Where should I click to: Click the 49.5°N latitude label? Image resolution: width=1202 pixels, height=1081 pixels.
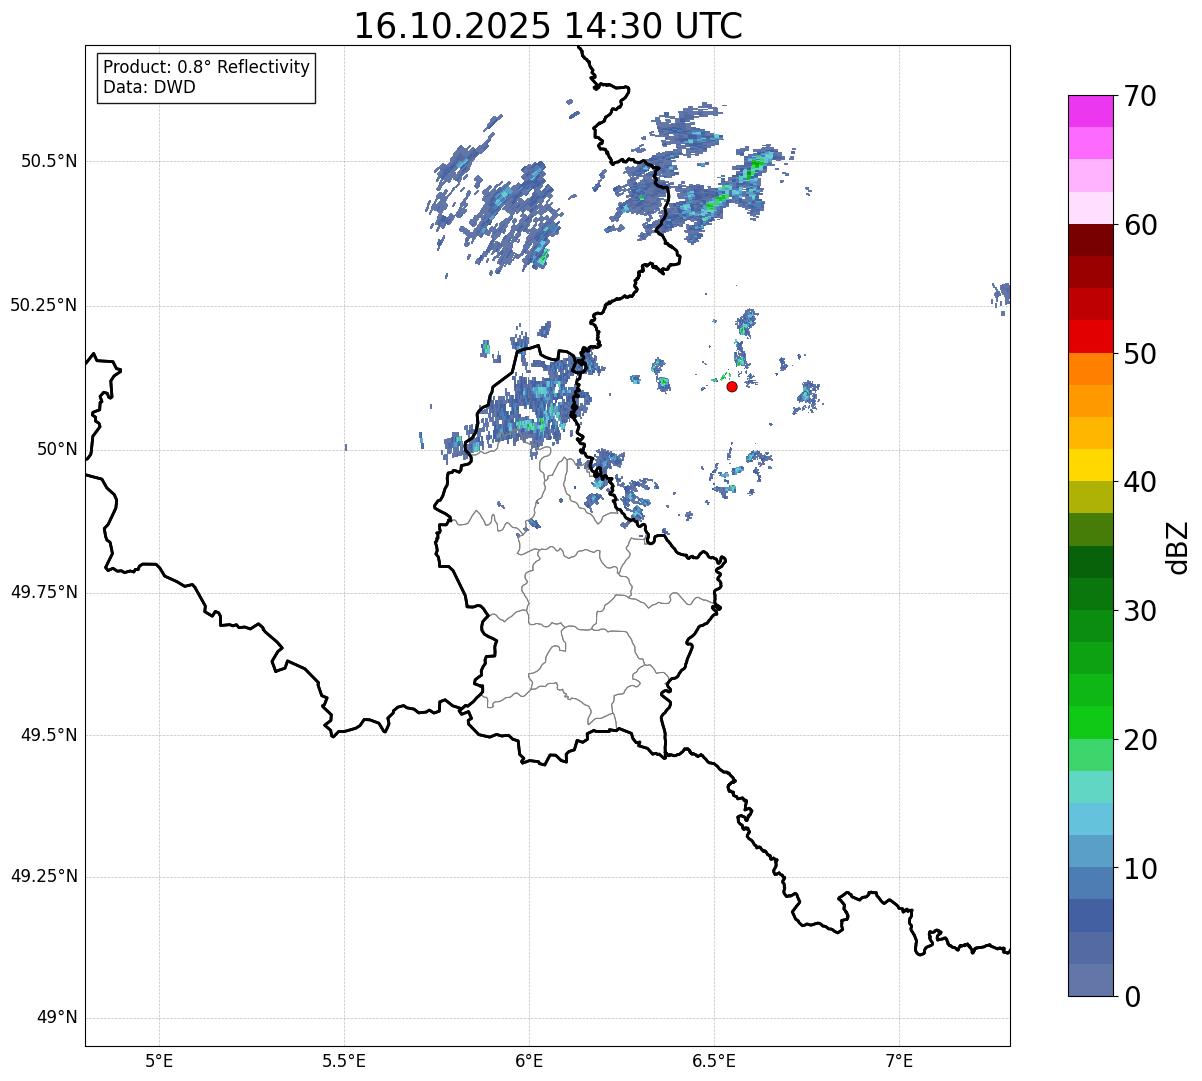(49, 735)
